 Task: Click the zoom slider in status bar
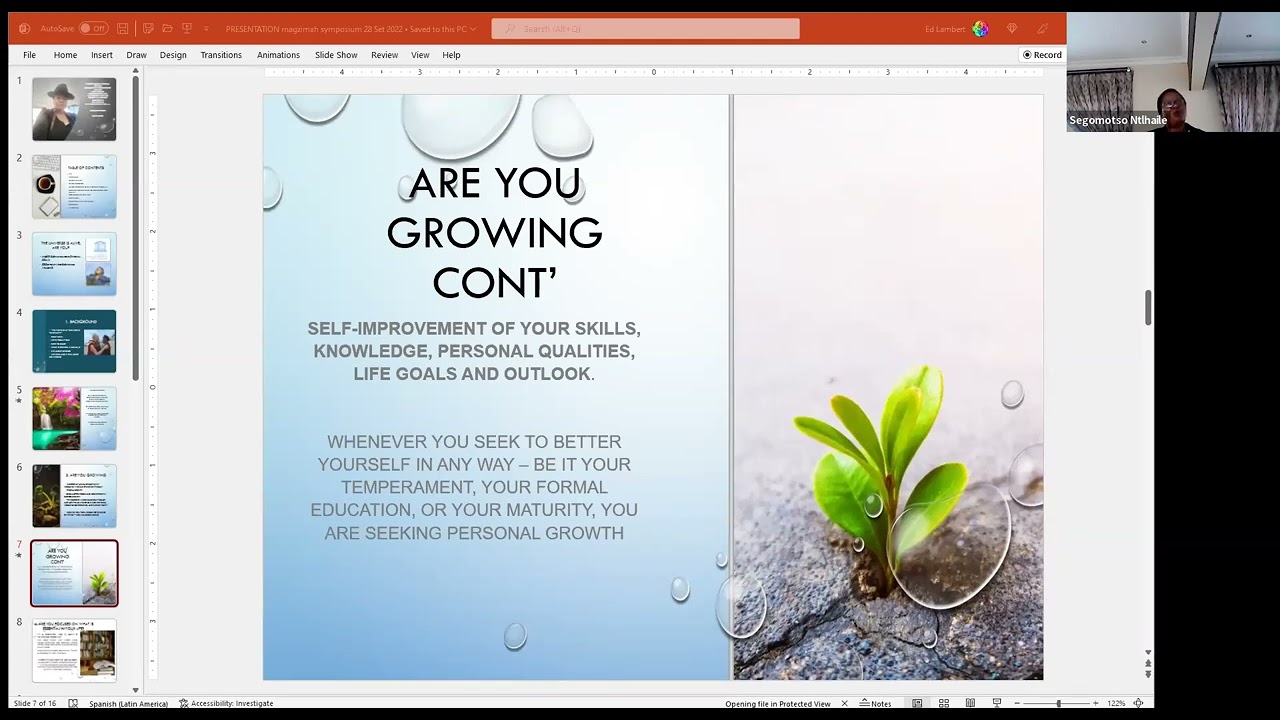pos(1058,704)
